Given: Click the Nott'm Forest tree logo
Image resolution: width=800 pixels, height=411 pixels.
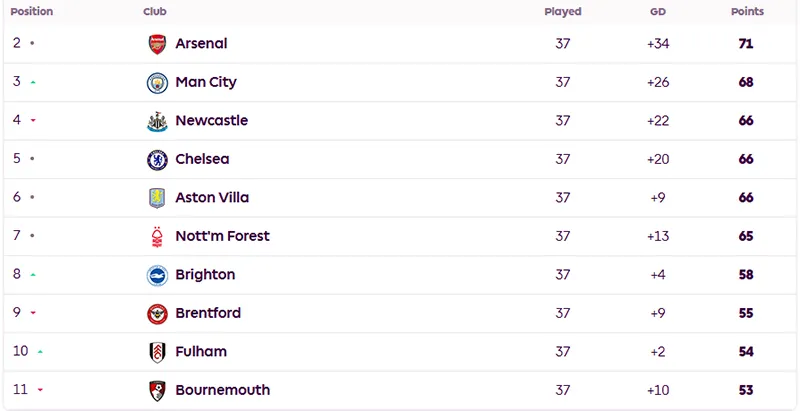Looking at the screenshot, I should coord(157,237).
